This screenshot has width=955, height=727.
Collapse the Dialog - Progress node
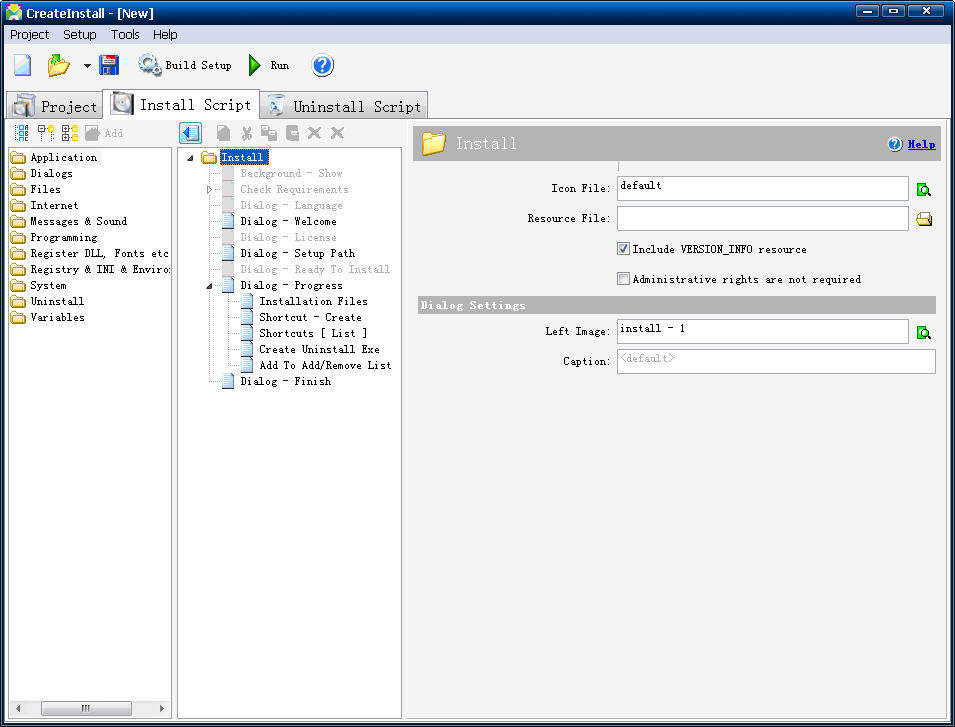click(x=209, y=286)
